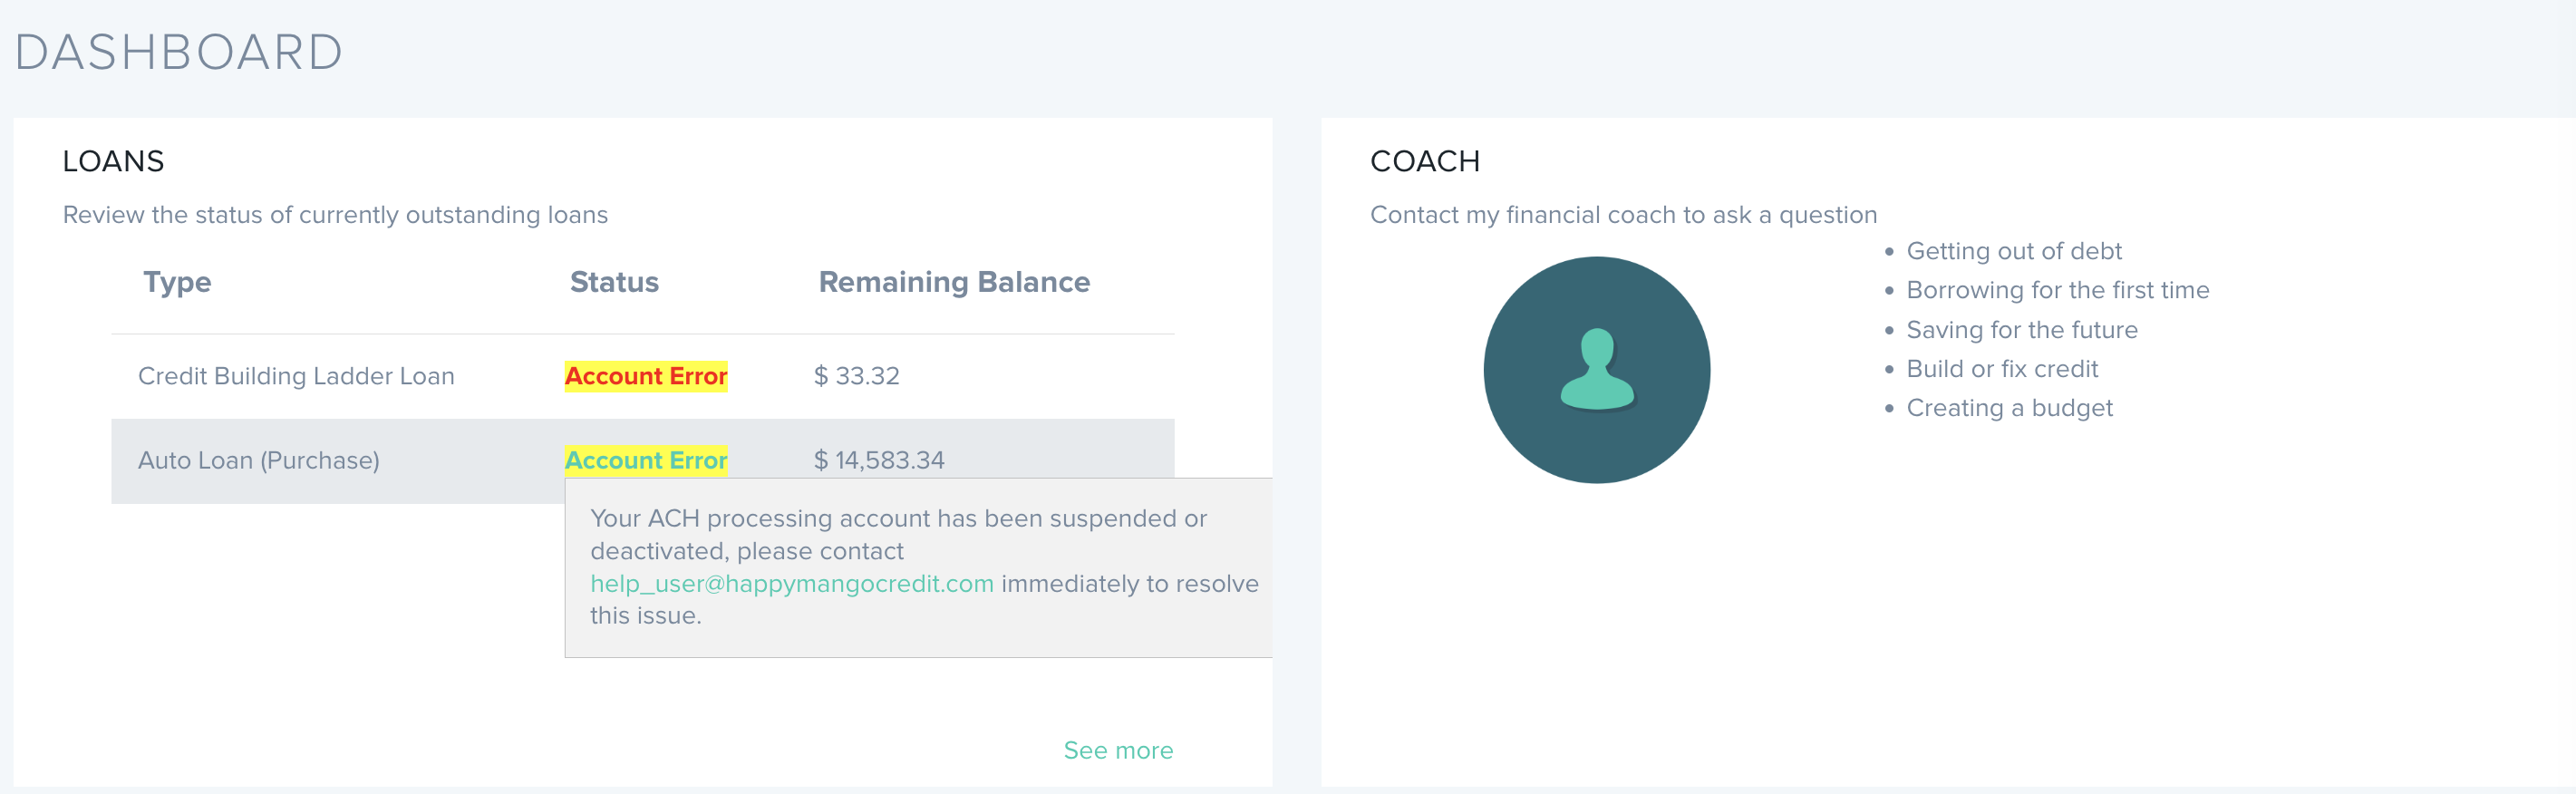Click the LOANS section heading
This screenshot has width=2576, height=794.
[113, 161]
